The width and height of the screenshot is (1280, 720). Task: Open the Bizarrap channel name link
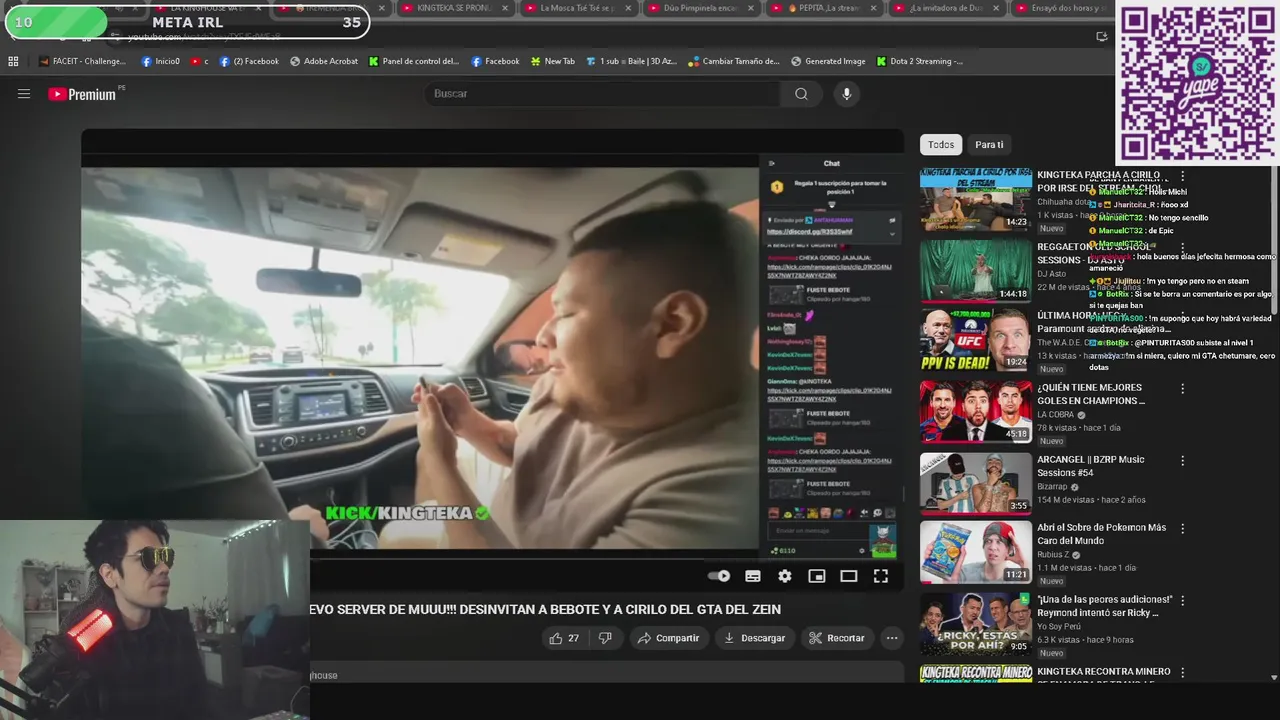(x=1052, y=487)
